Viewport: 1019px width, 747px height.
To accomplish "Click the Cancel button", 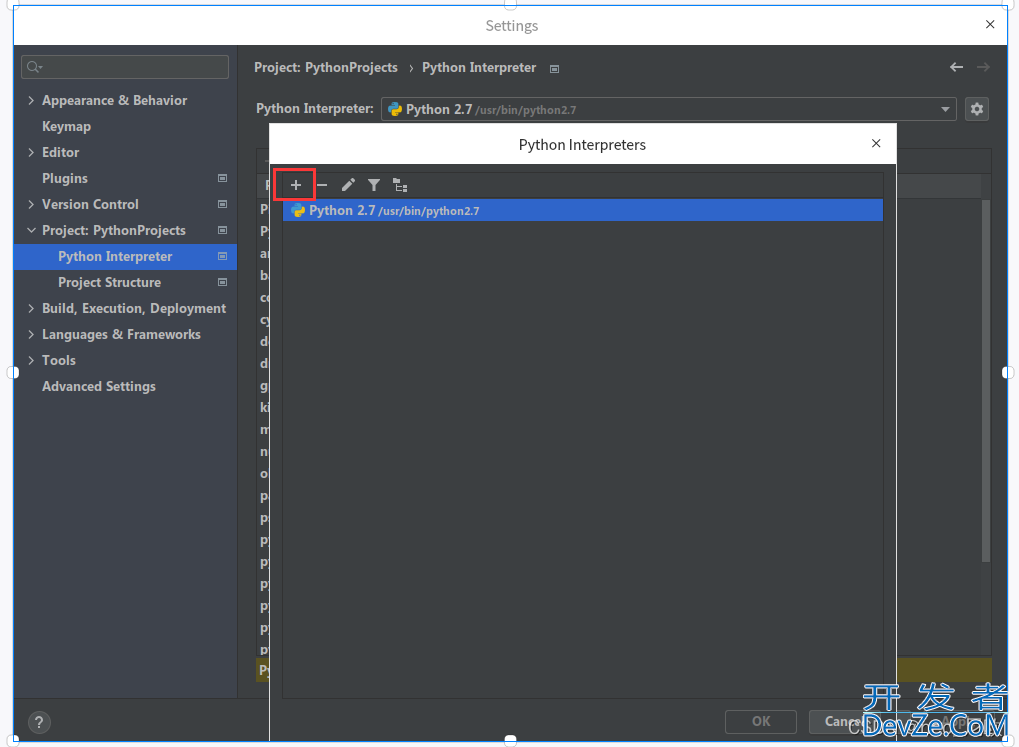I will click(x=843, y=721).
